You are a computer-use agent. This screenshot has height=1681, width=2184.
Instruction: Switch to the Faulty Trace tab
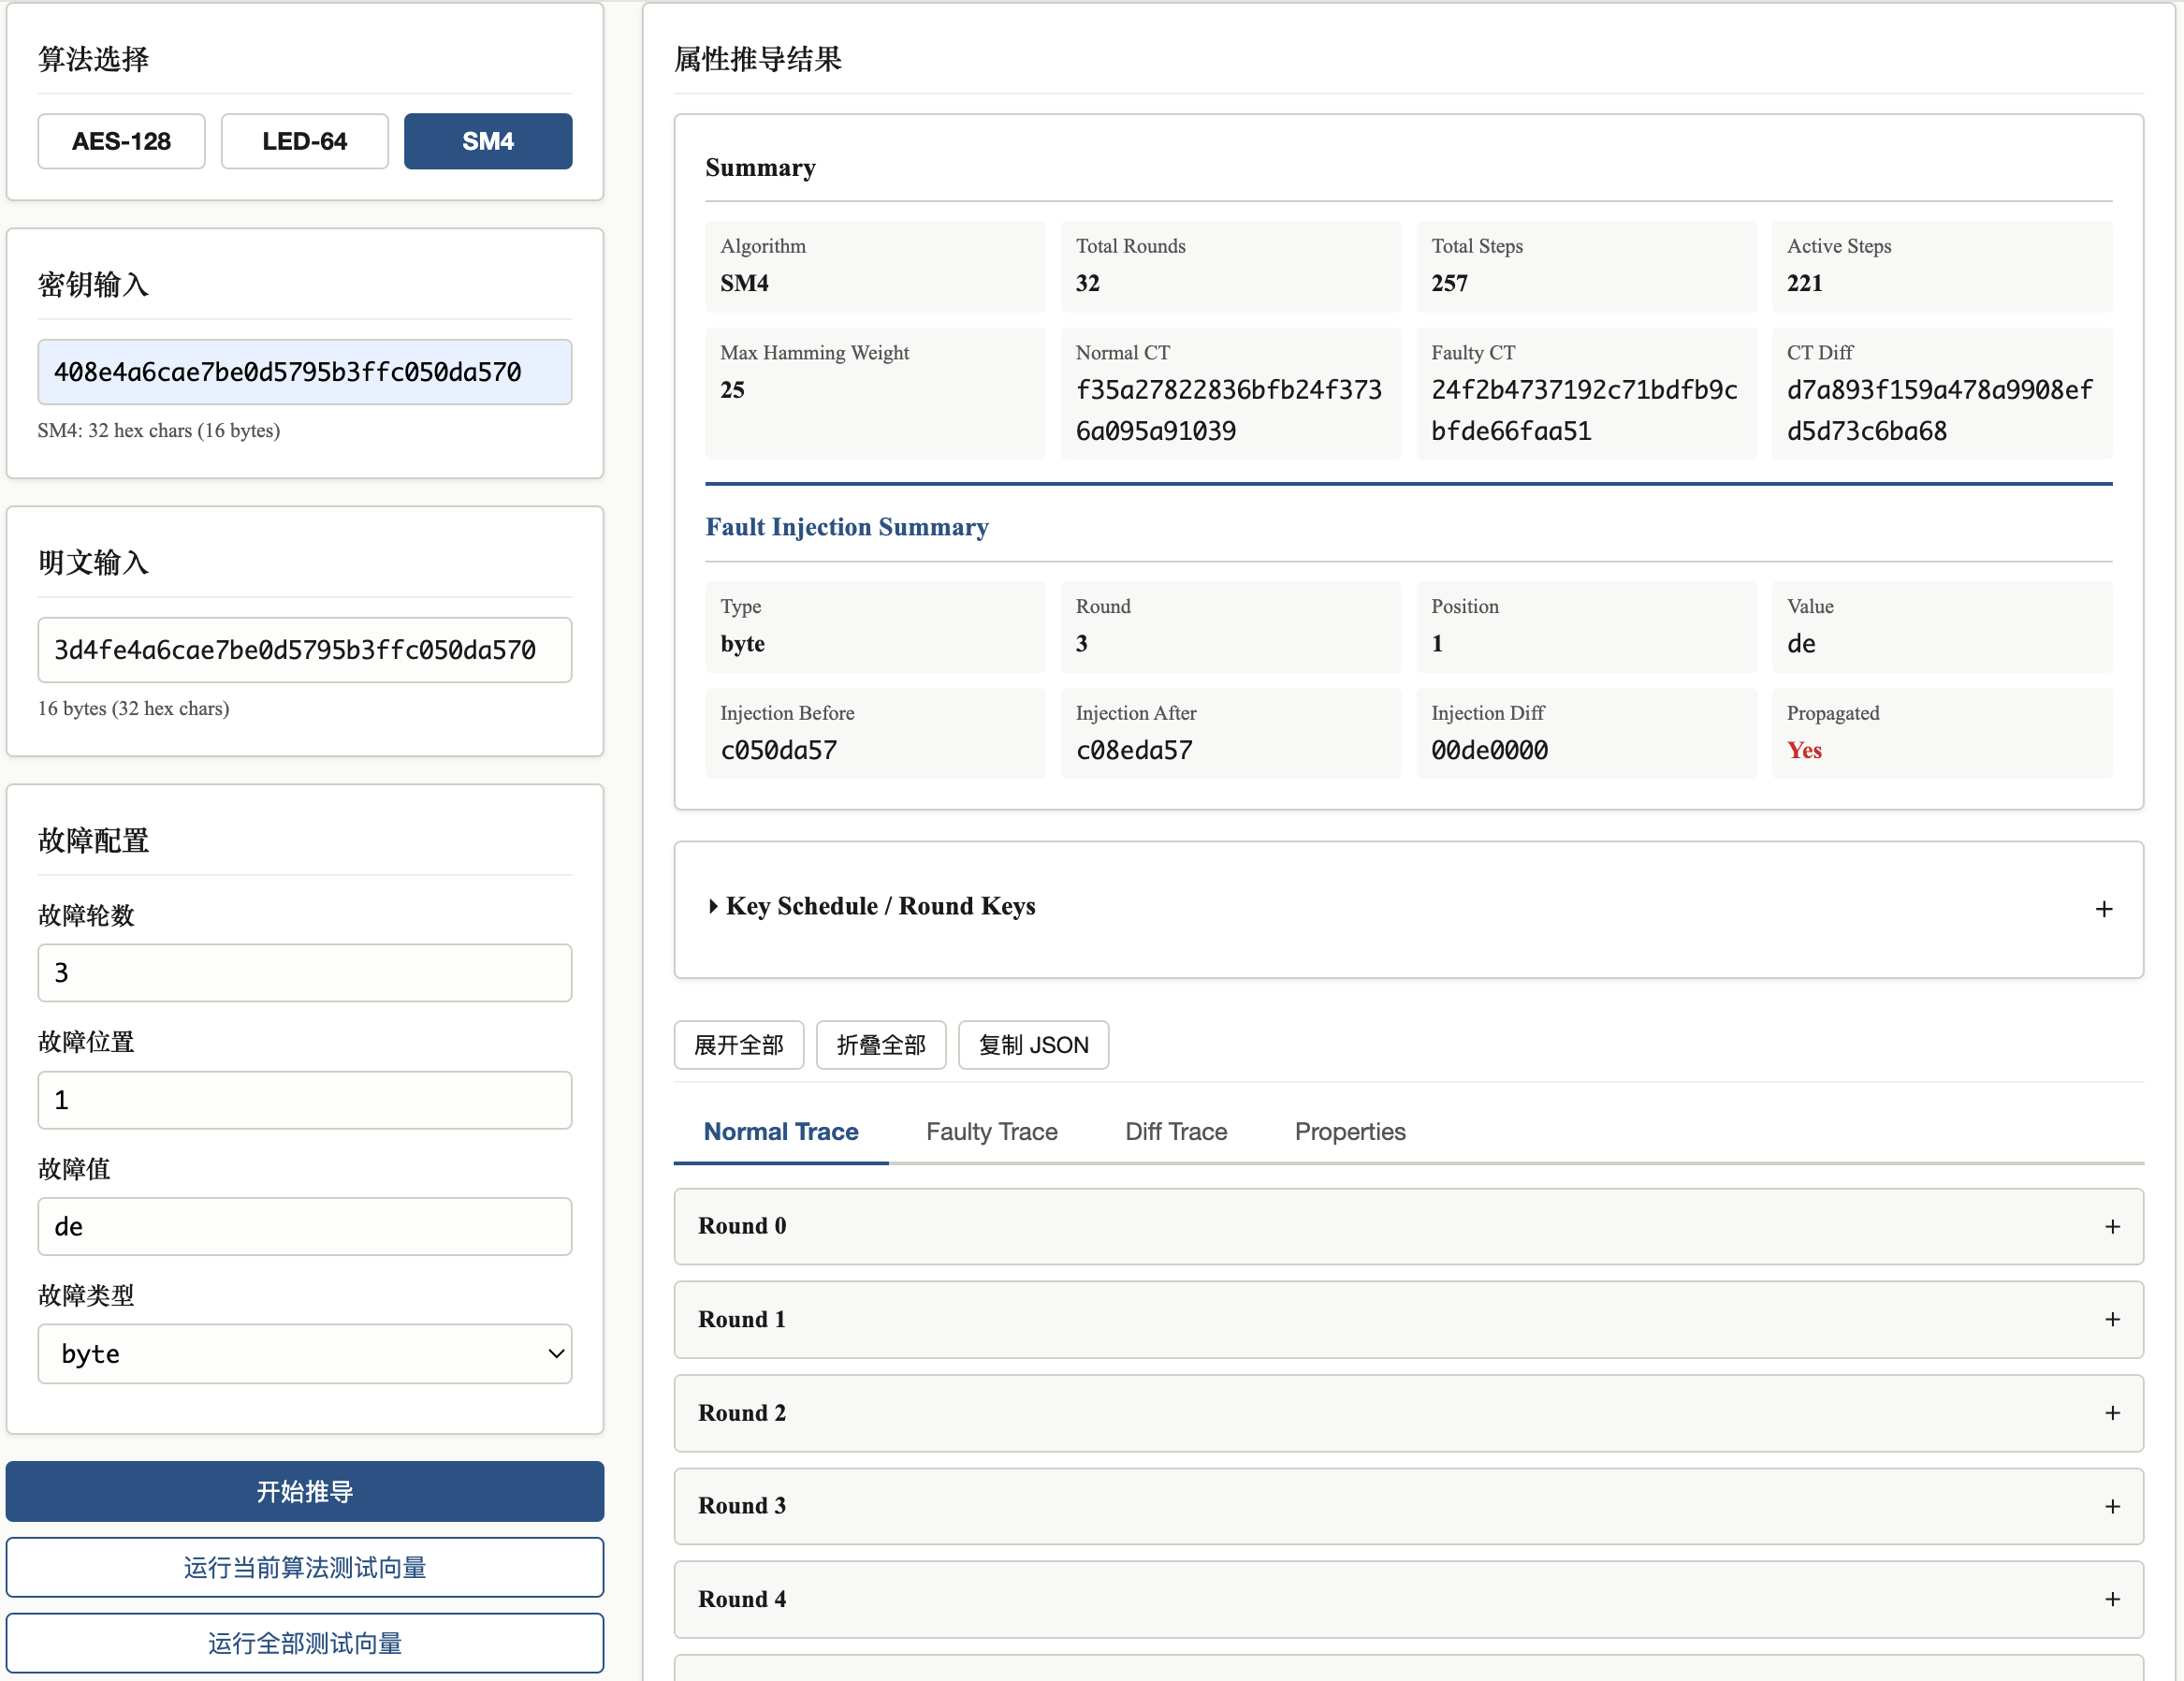pyautogui.click(x=990, y=1131)
